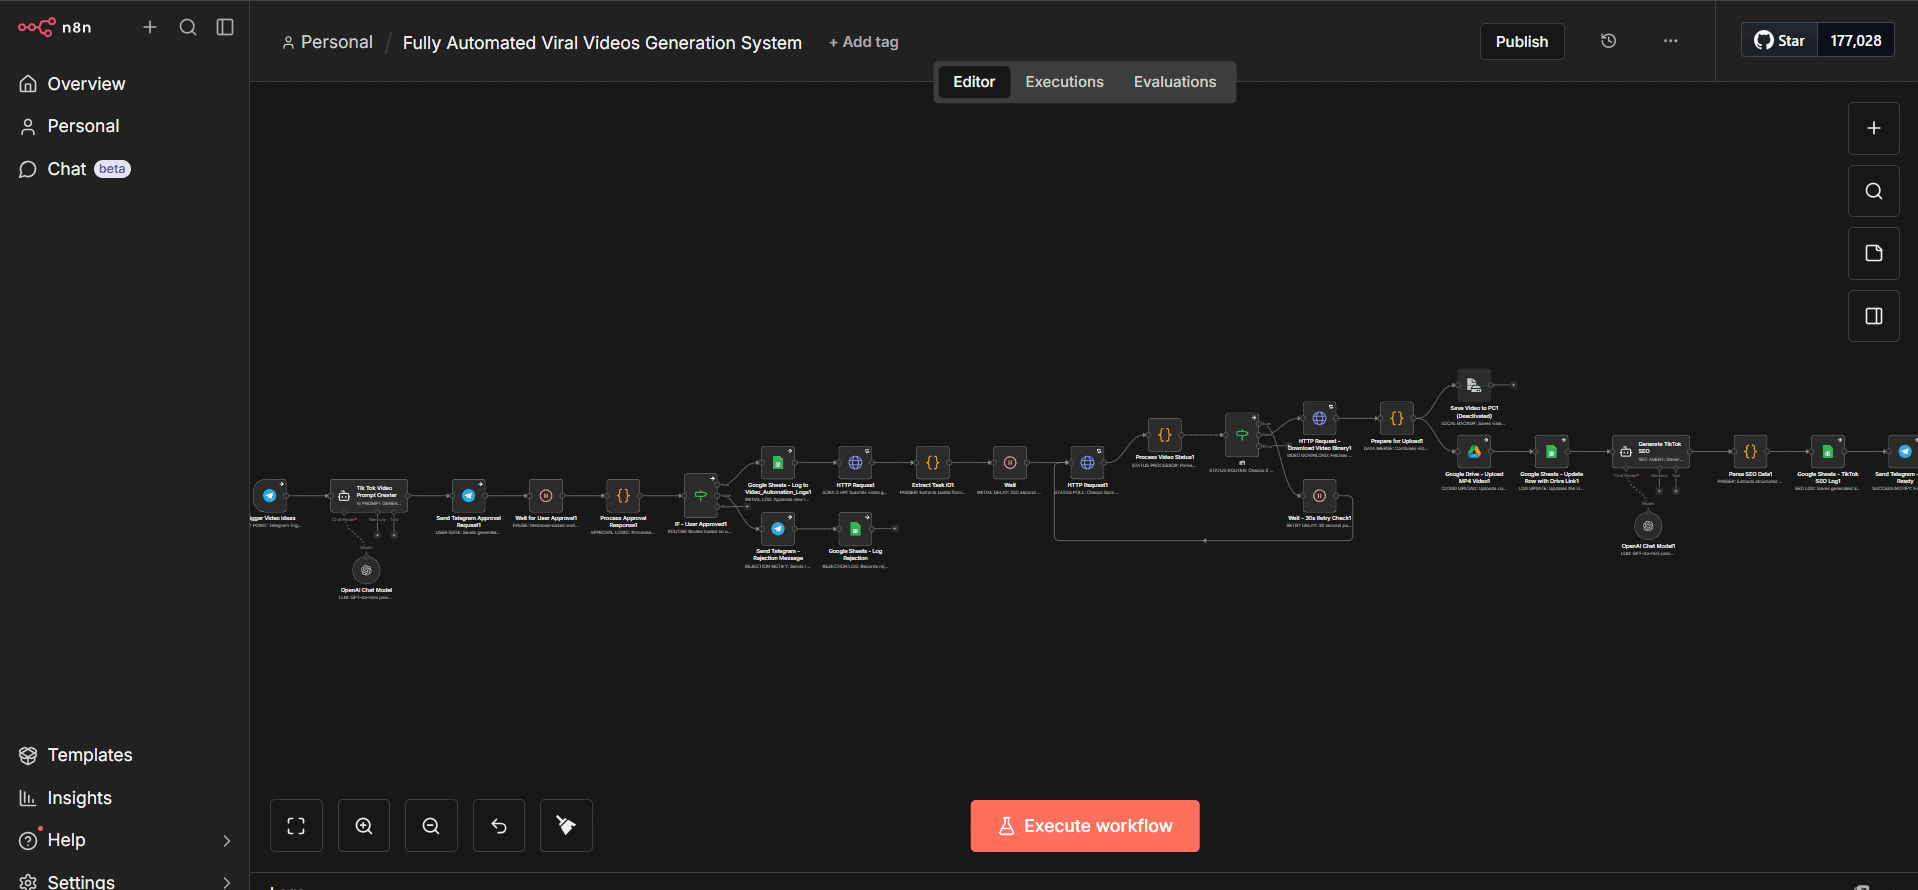
Task: Open the IF - User Approved1 node
Action: point(701,496)
